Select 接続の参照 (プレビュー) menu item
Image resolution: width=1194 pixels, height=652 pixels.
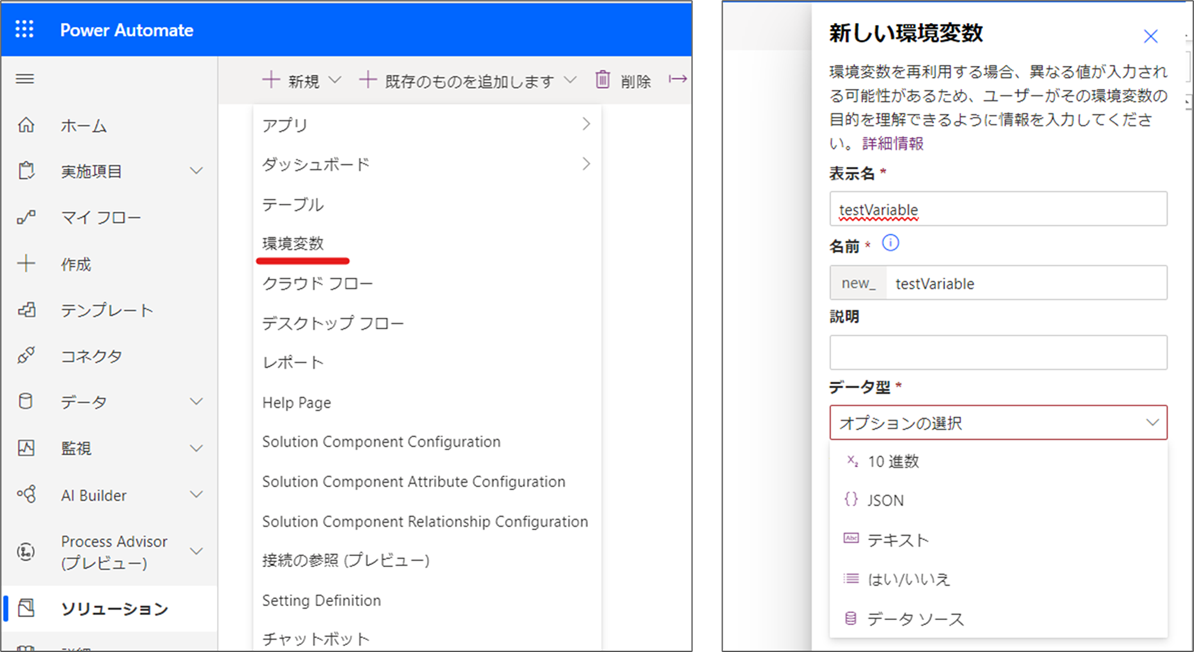[427, 561]
